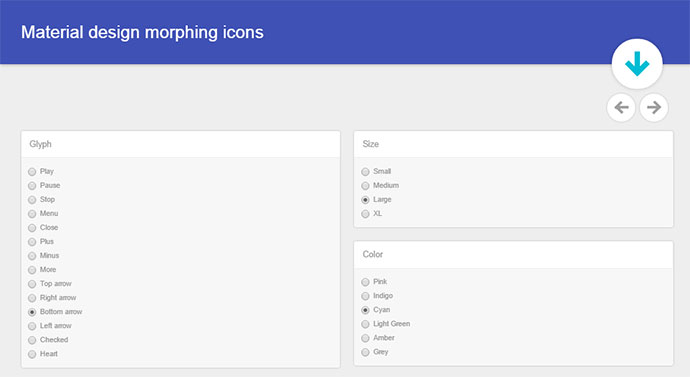This screenshot has width=690, height=377.
Task: Click the left arrow previous icon button
Action: coord(621,107)
